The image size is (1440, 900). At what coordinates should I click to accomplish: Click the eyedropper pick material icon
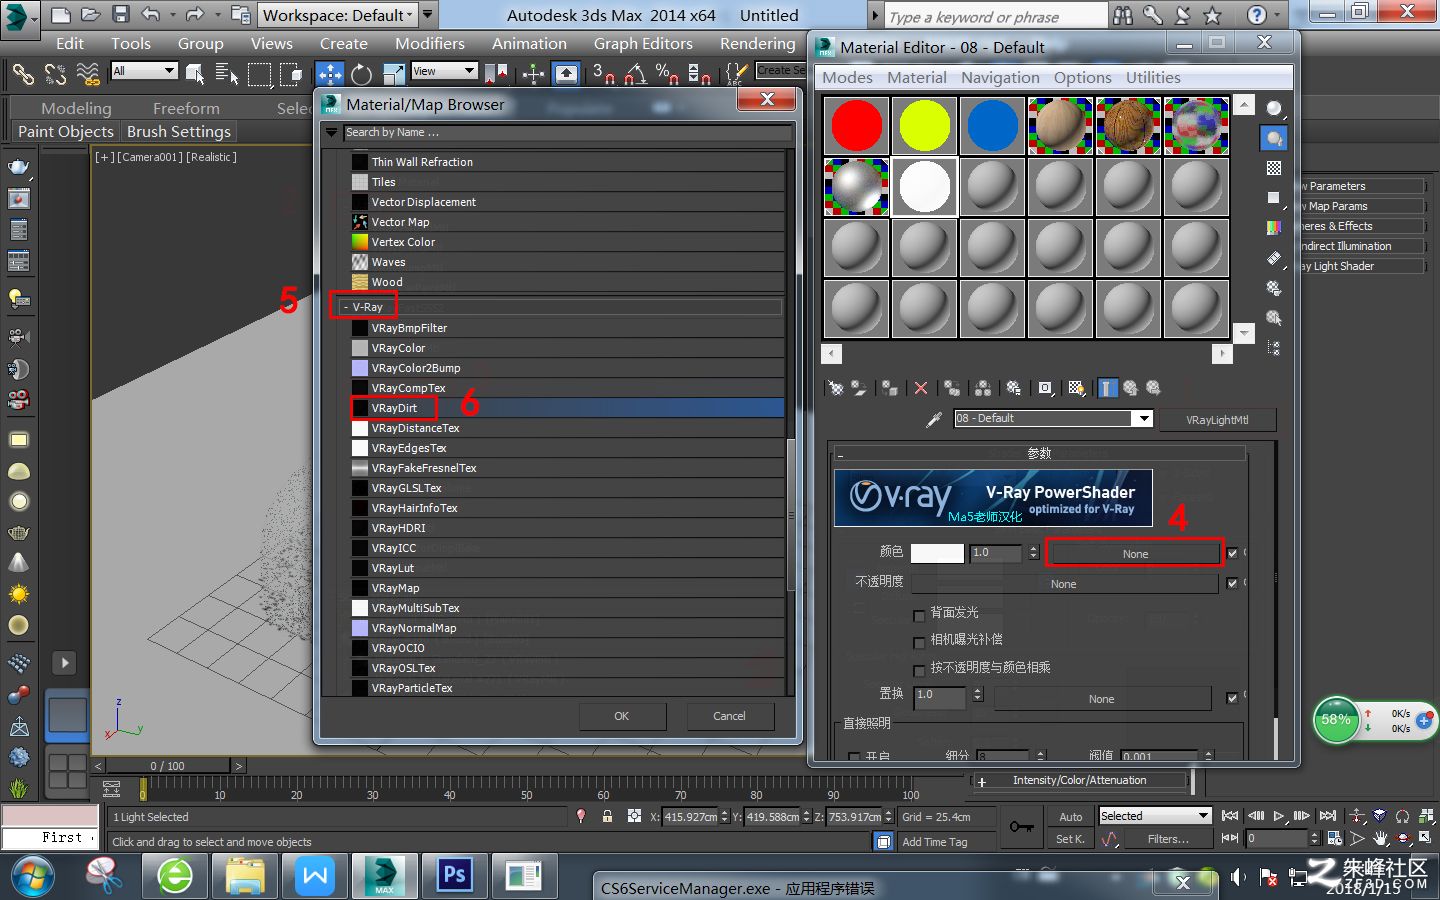[933, 419]
